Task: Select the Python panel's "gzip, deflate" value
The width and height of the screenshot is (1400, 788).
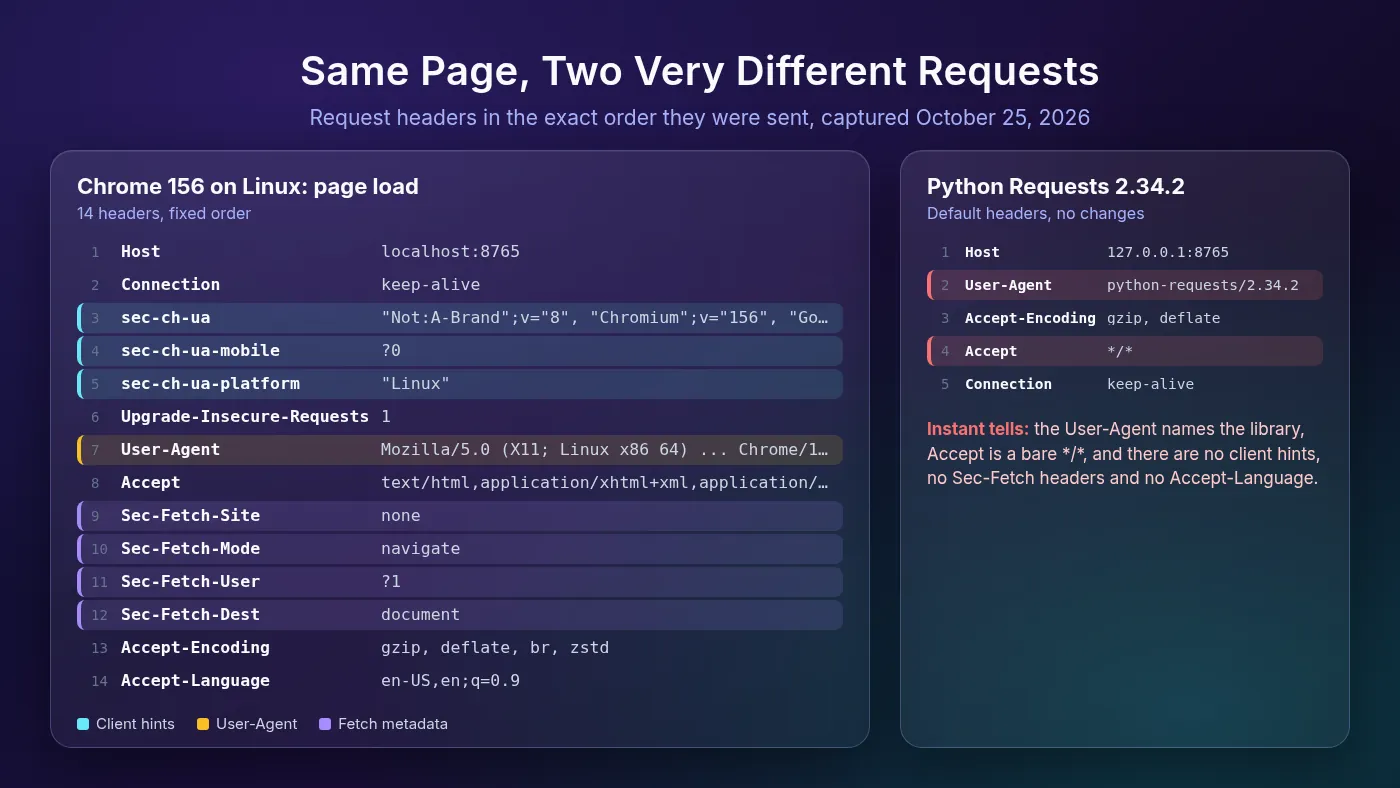Action: pos(1164,319)
